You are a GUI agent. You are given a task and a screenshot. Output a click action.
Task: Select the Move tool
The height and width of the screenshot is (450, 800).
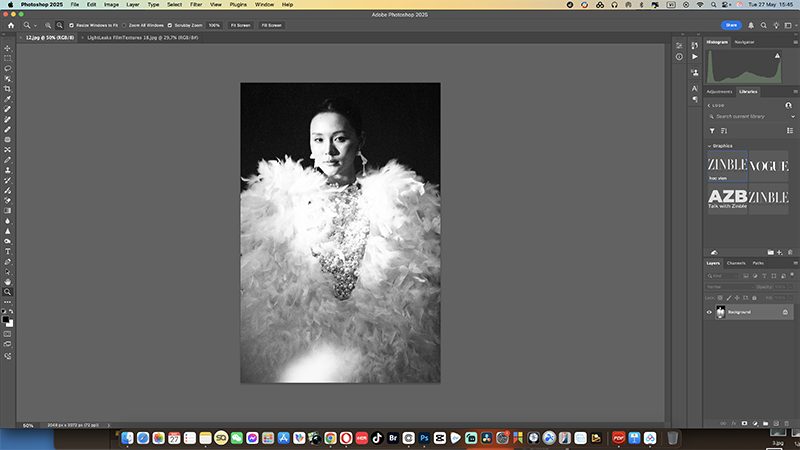point(7,47)
